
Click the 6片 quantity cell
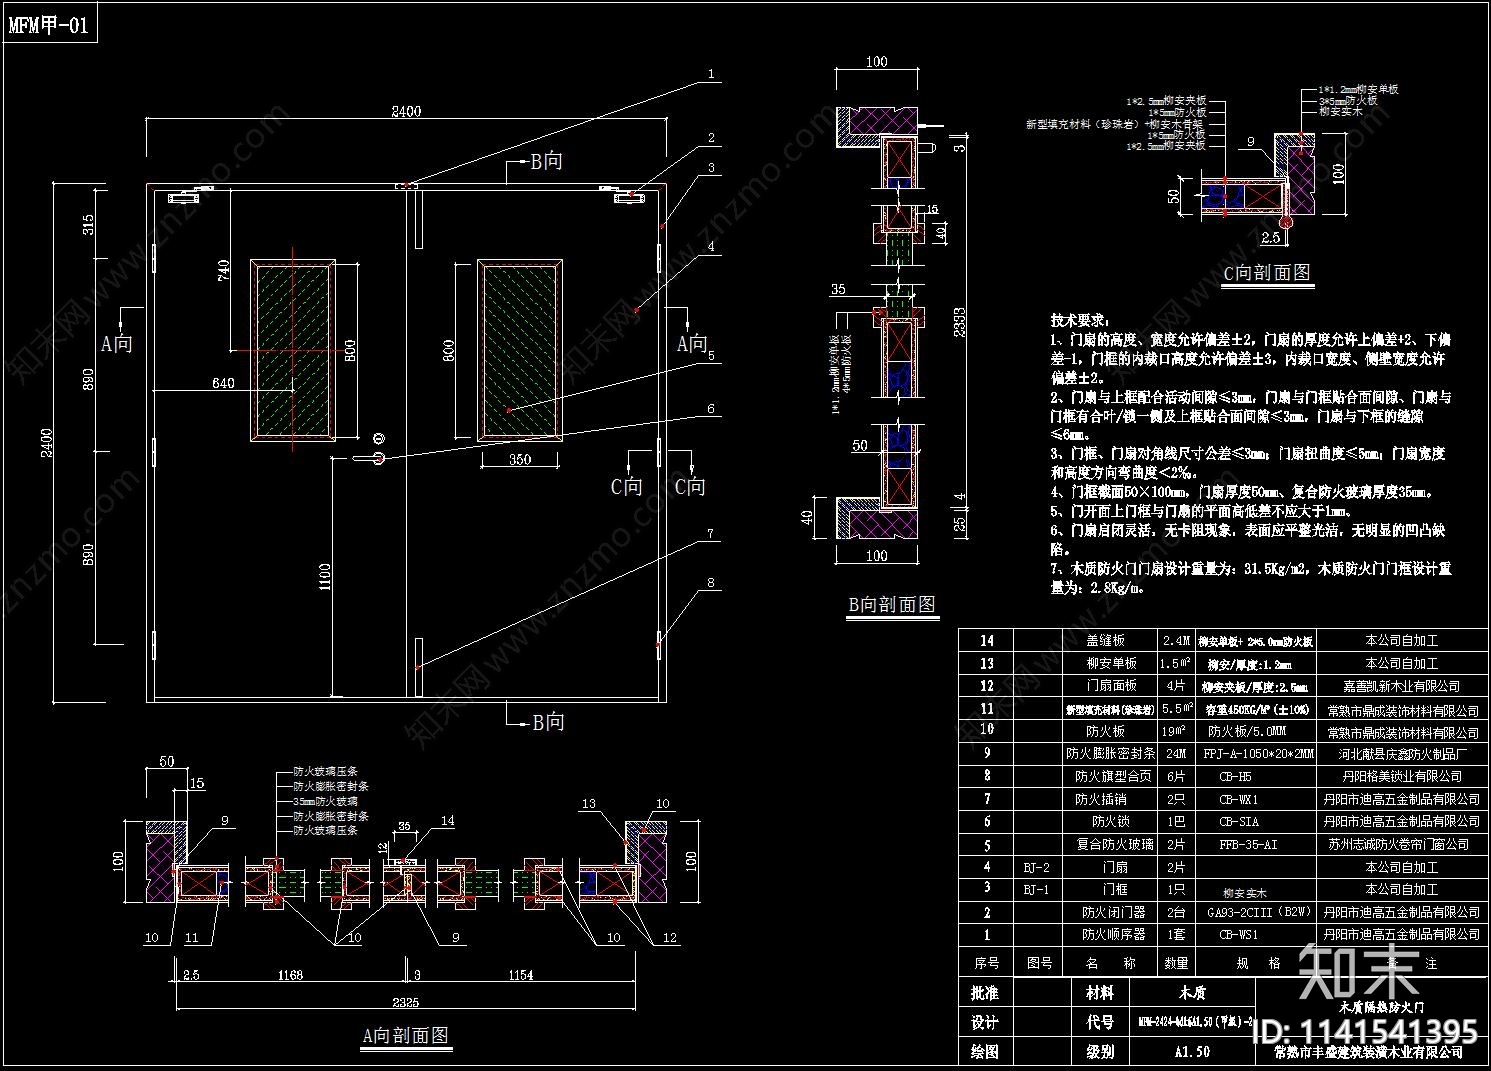point(1175,776)
